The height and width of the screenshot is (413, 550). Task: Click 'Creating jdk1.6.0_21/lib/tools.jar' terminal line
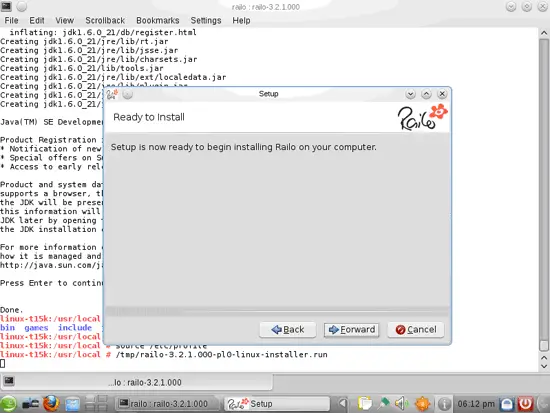pyautogui.click(x=82, y=68)
